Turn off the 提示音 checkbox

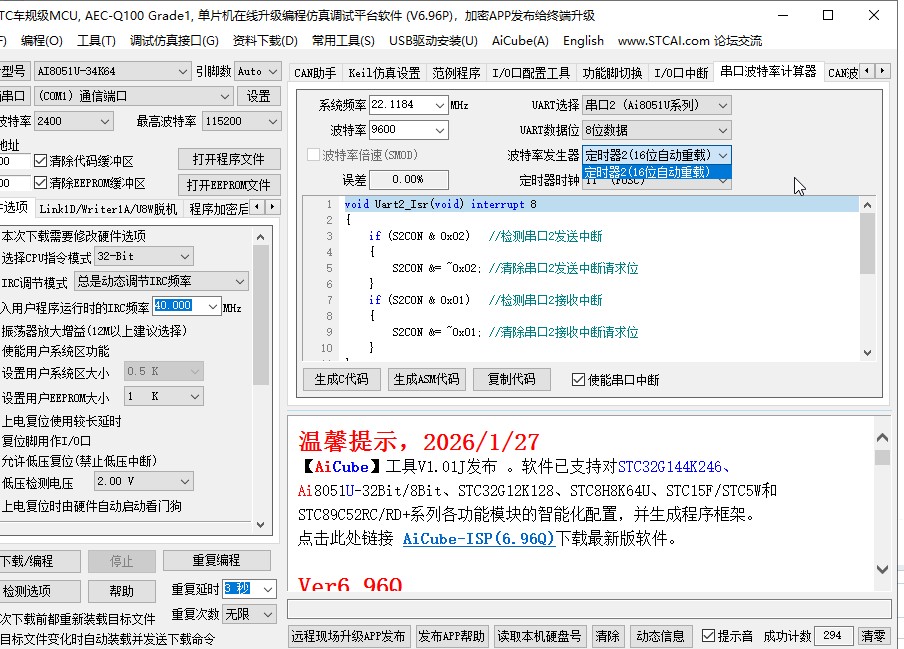click(710, 634)
